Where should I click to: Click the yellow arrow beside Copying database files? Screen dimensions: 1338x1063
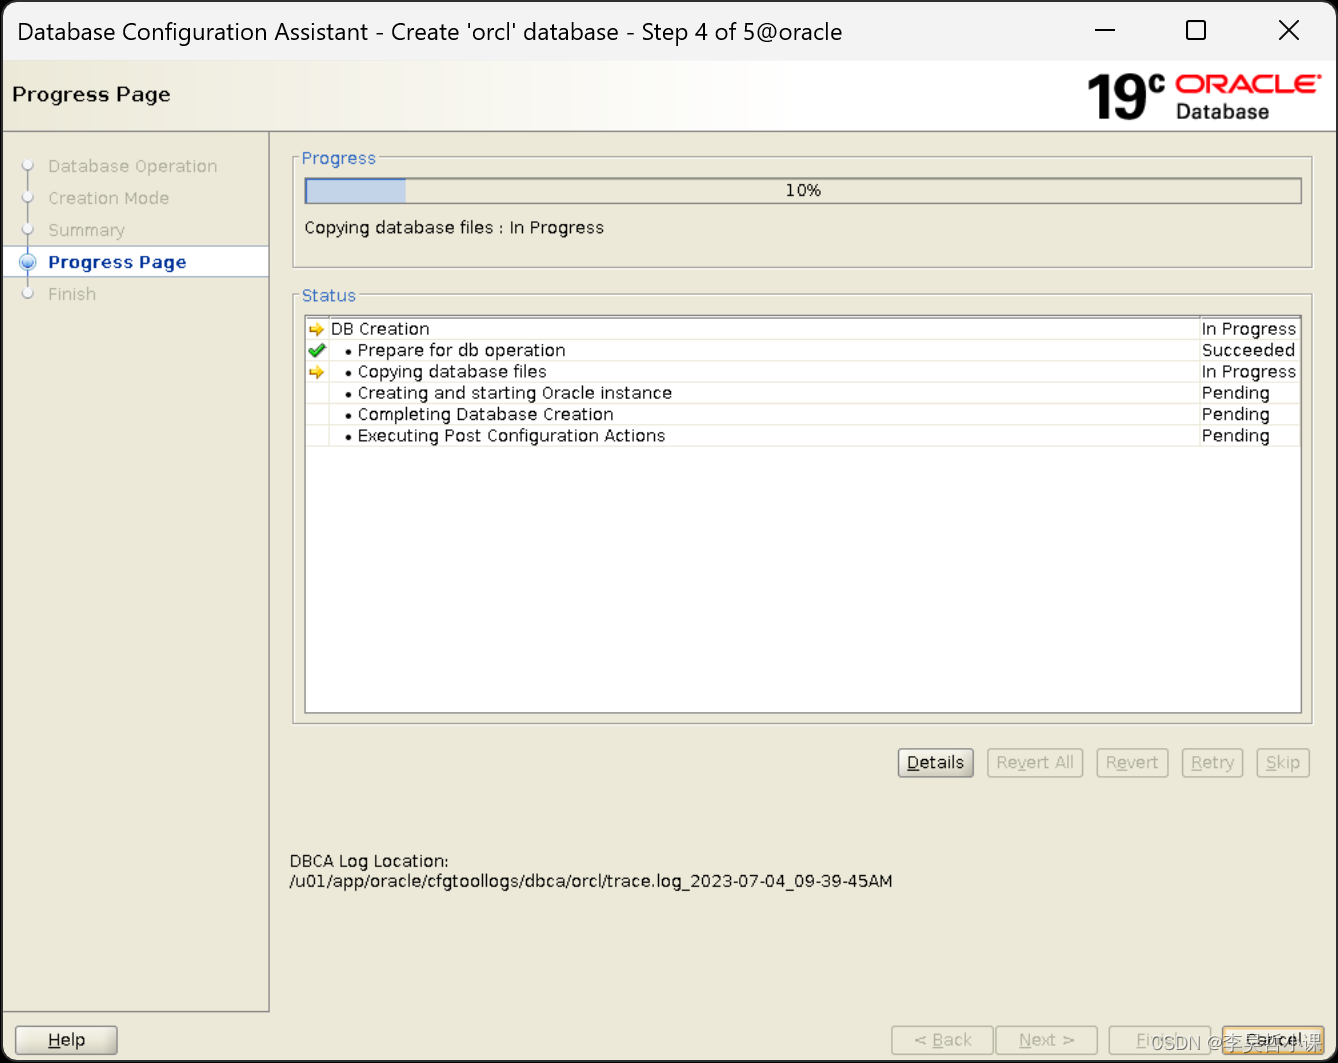316,372
